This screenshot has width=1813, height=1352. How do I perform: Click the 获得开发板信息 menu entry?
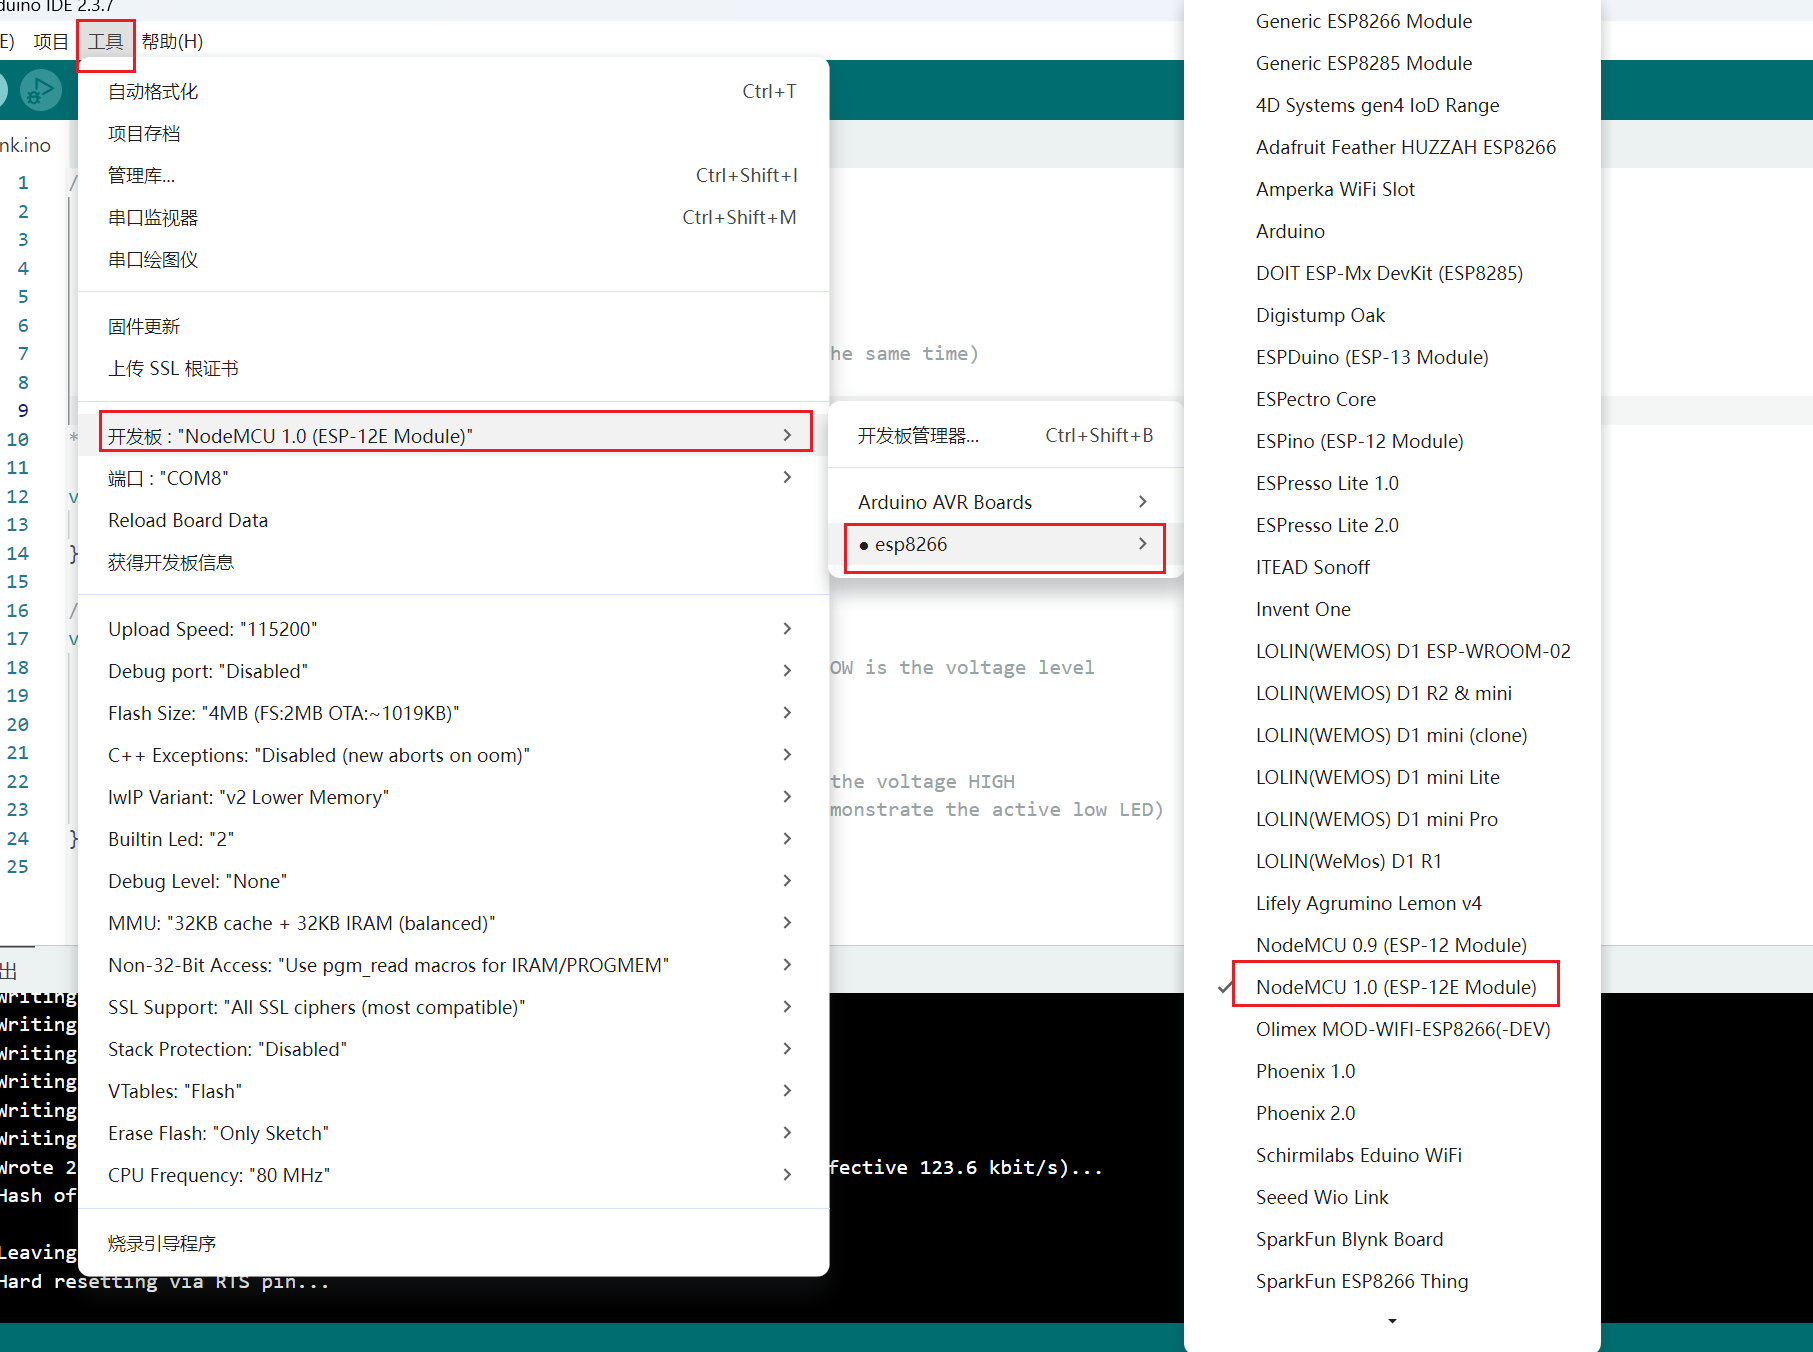(171, 562)
